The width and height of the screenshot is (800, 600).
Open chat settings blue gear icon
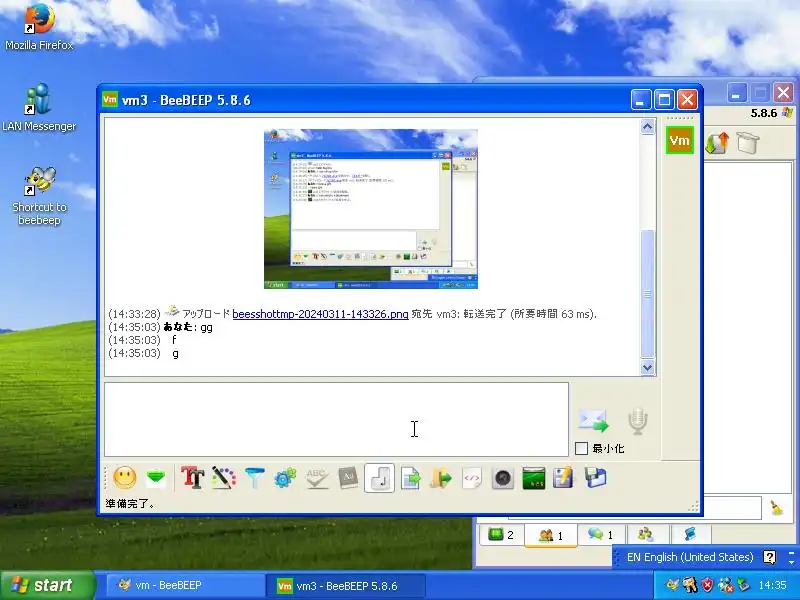(285, 478)
